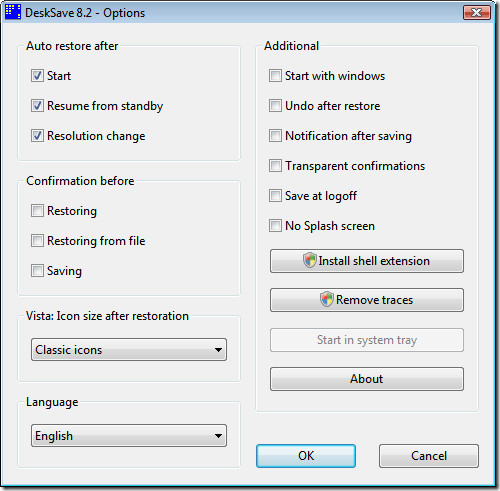Enable Start with windows option

click(x=275, y=76)
